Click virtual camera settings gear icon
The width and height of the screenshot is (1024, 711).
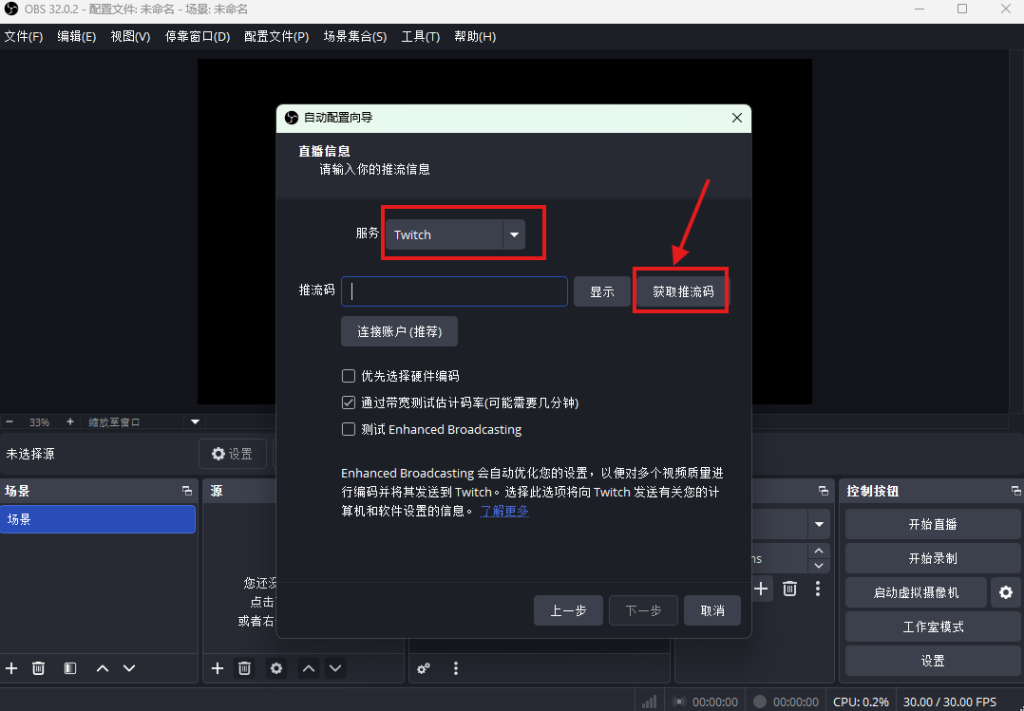click(1005, 593)
